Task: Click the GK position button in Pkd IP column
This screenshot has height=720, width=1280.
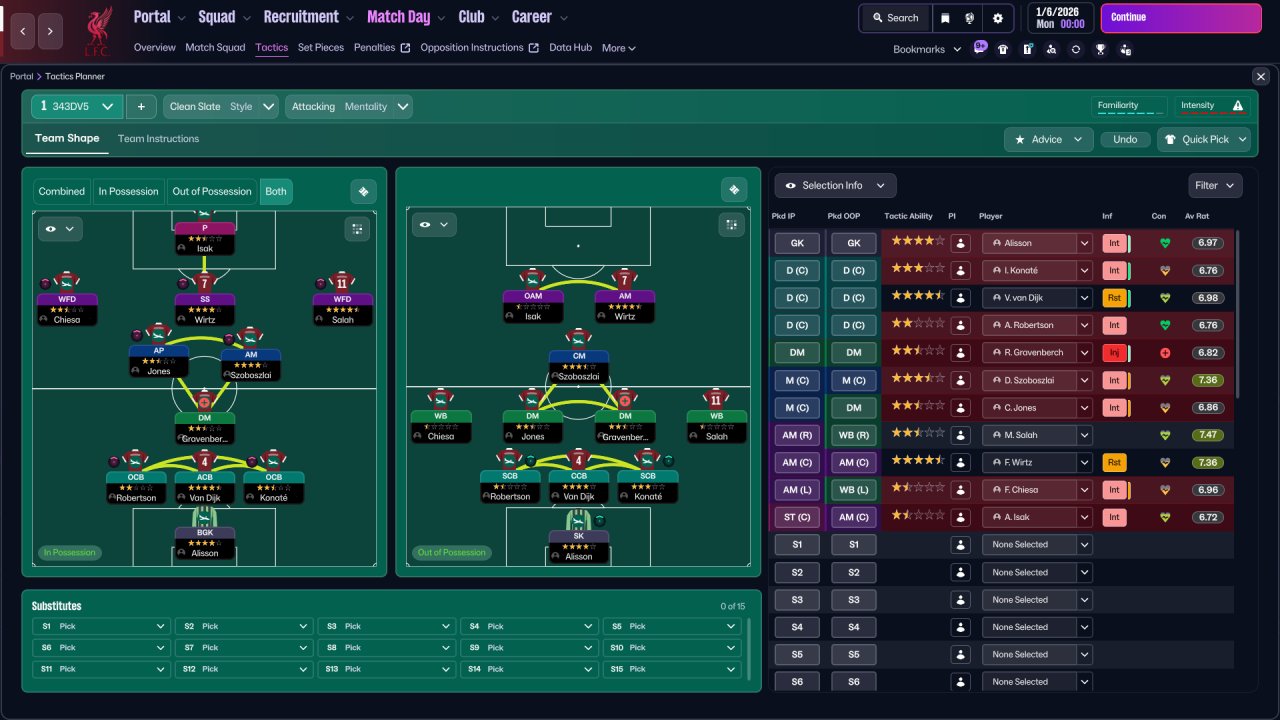Action: 797,243
